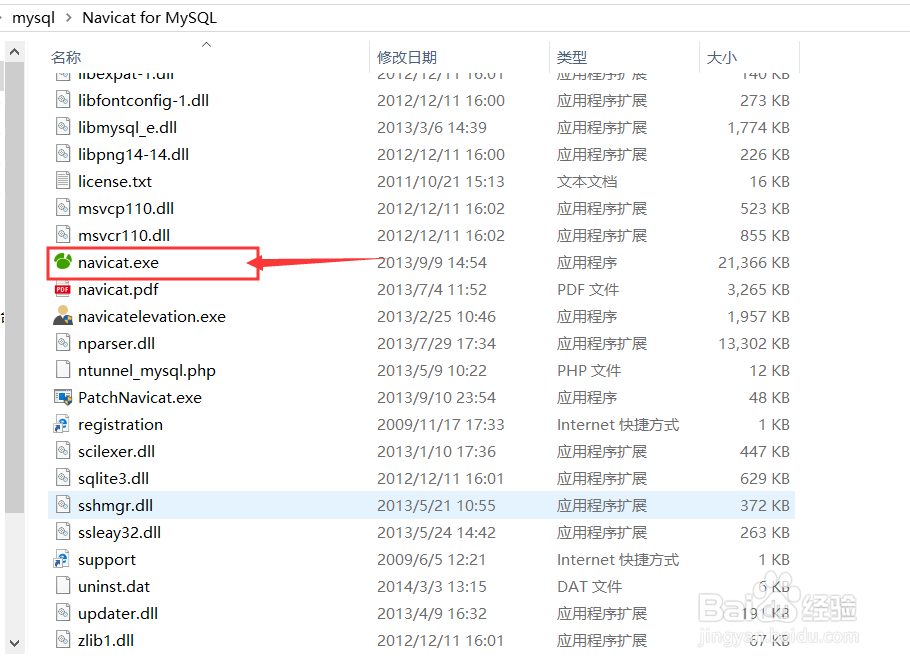Select the navicatelevation.exe file name
The width and height of the screenshot is (910, 668).
(151, 317)
